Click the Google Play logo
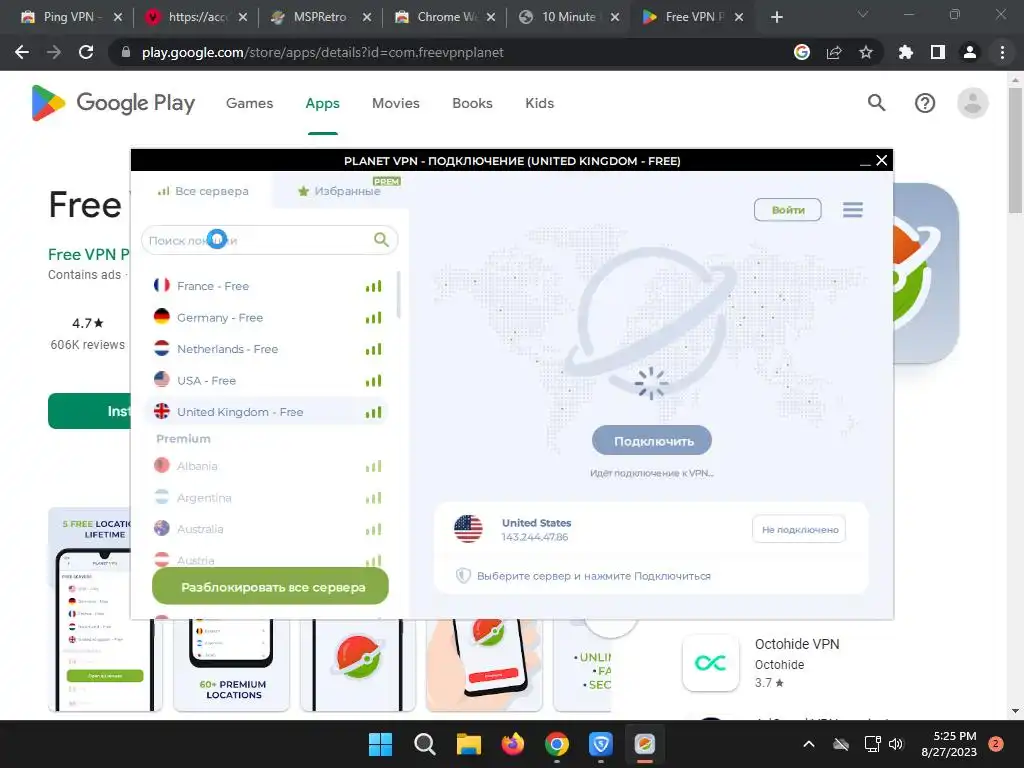This screenshot has height=768, width=1024. (113, 103)
